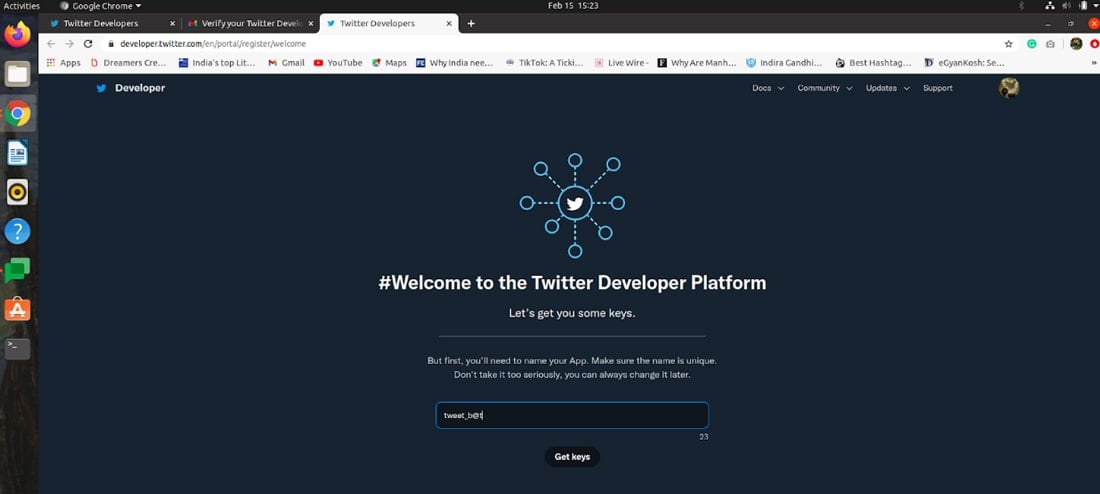Expand the Updates dropdown menu

point(887,88)
